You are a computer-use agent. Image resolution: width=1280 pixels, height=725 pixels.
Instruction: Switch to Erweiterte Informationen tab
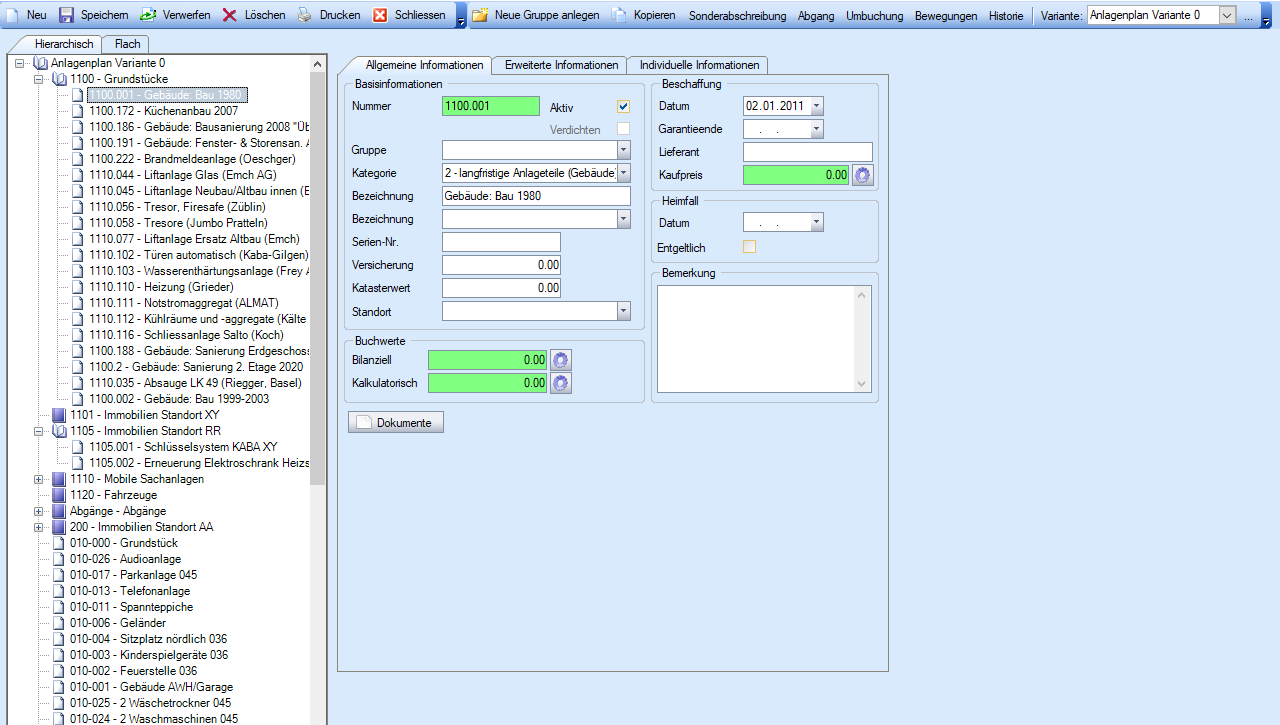click(561, 65)
